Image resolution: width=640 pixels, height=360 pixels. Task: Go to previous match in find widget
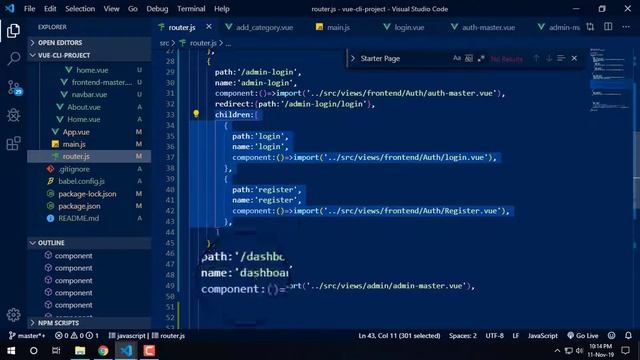(536, 58)
